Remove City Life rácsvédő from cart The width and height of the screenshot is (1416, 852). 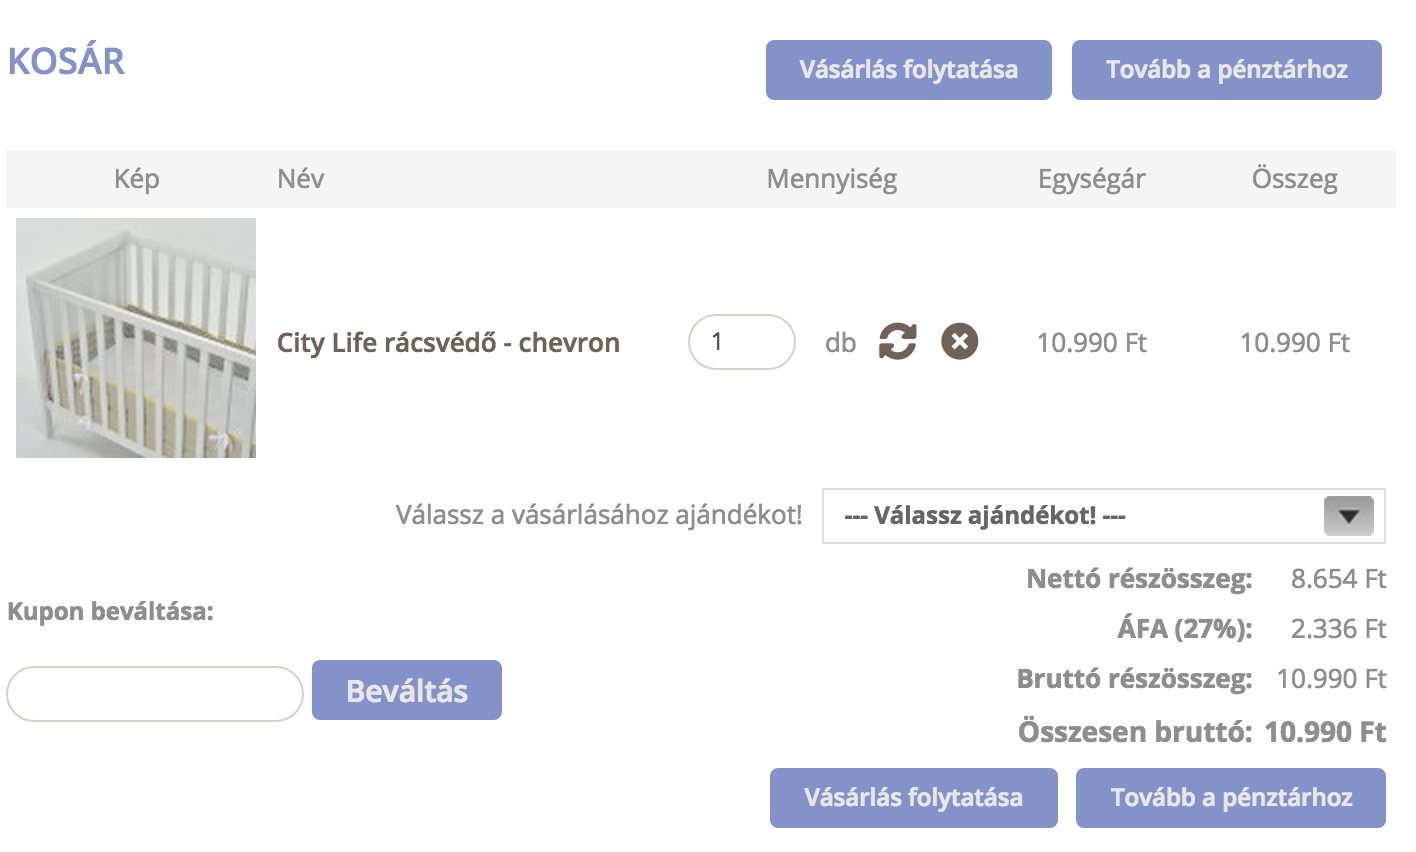click(x=959, y=342)
